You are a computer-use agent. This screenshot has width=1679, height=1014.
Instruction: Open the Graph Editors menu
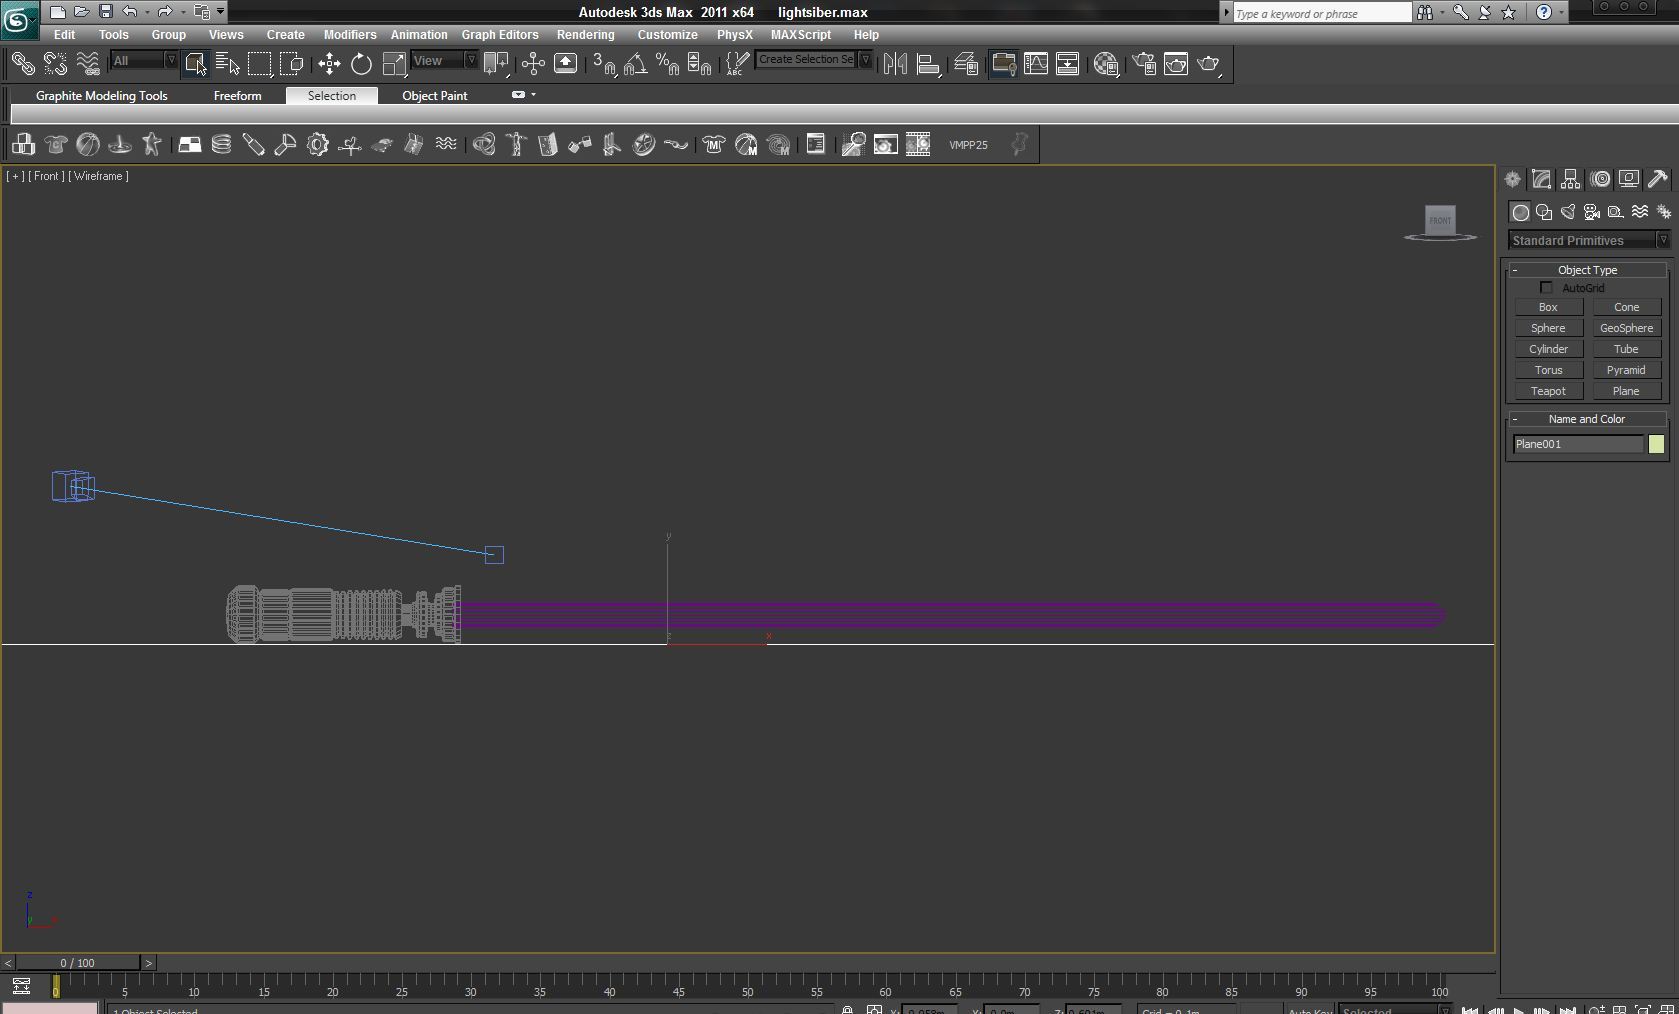tap(500, 34)
